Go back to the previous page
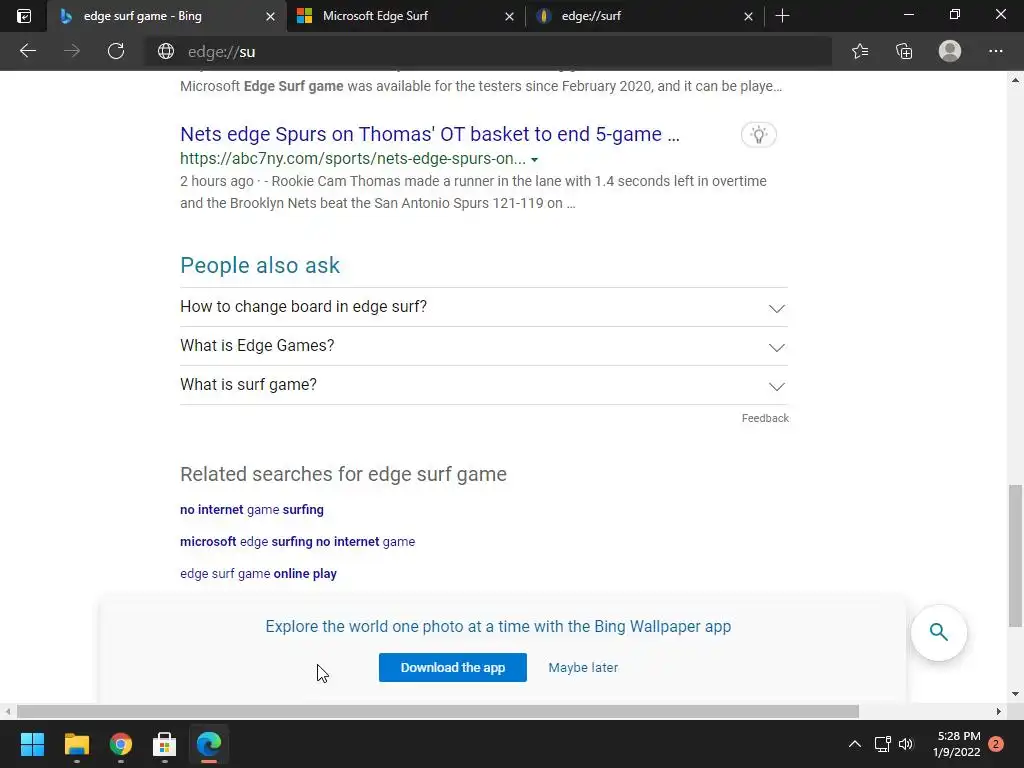 point(27,51)
